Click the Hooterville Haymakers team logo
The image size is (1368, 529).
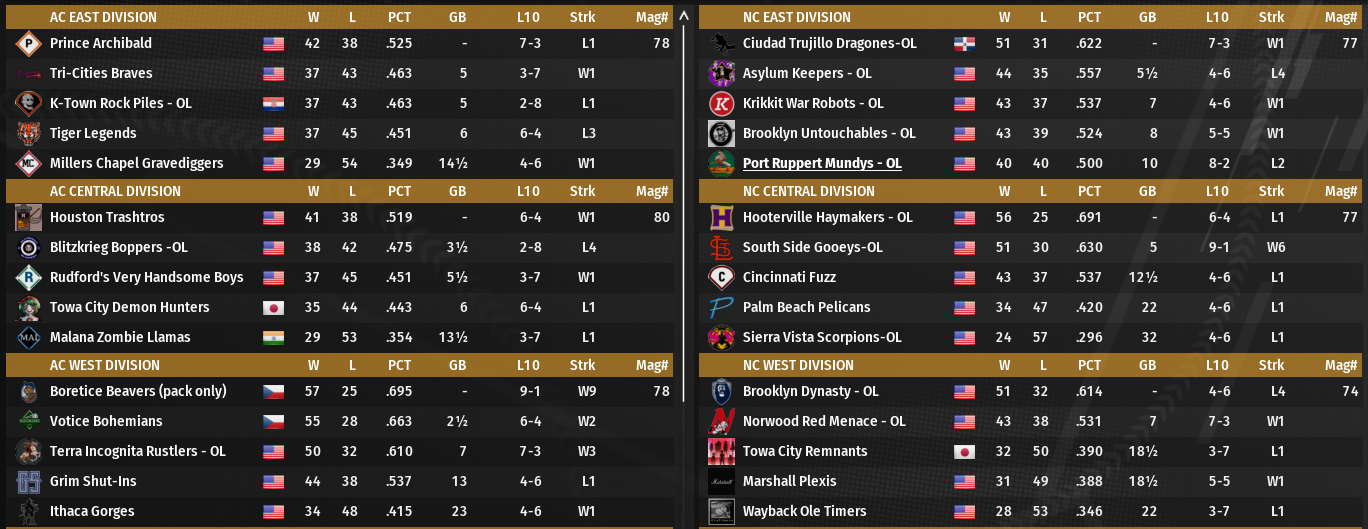point(721,218)
